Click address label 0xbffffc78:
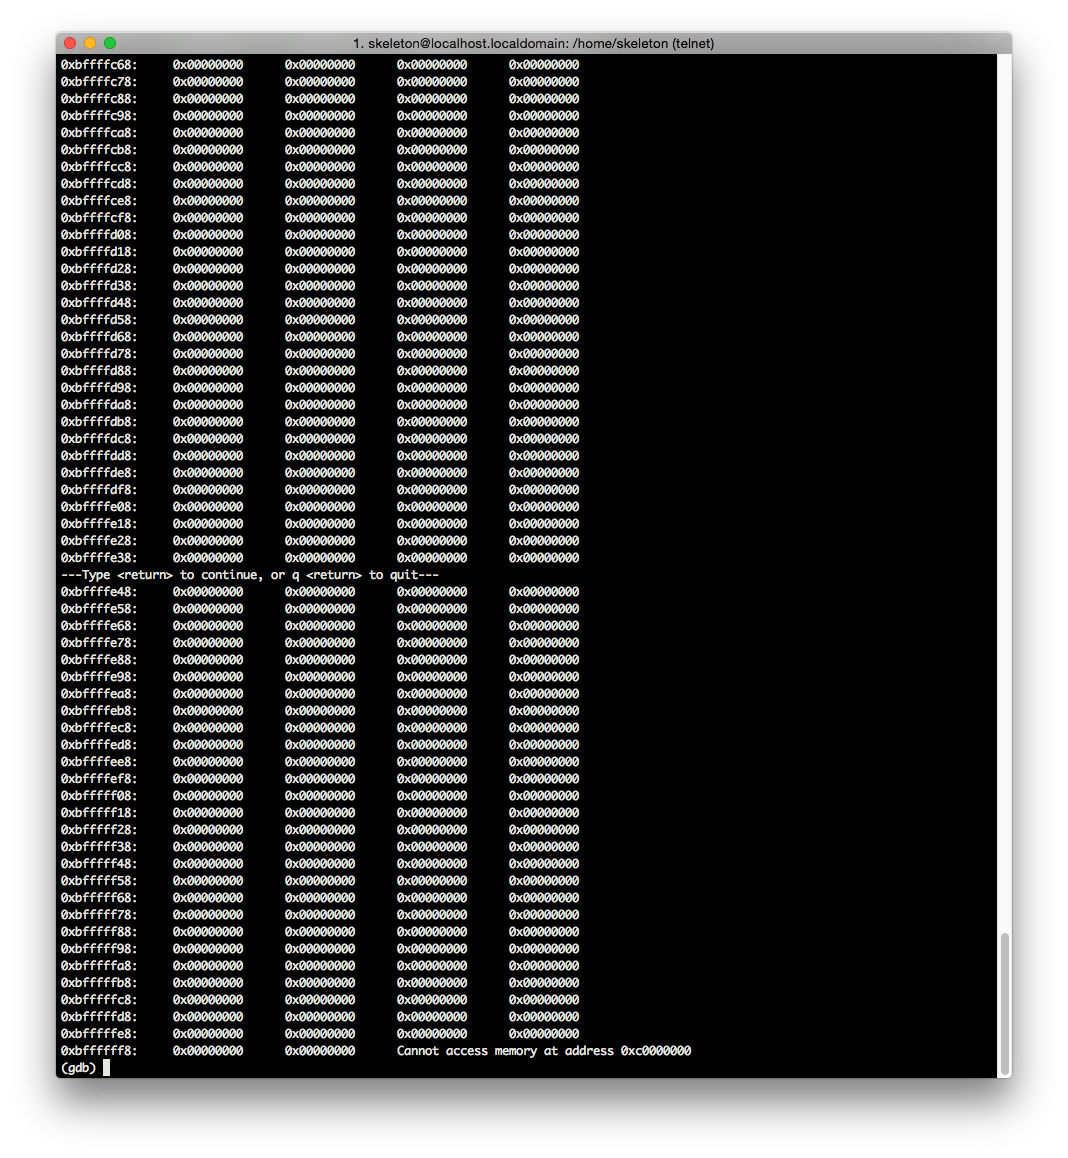 pos(99,82)
